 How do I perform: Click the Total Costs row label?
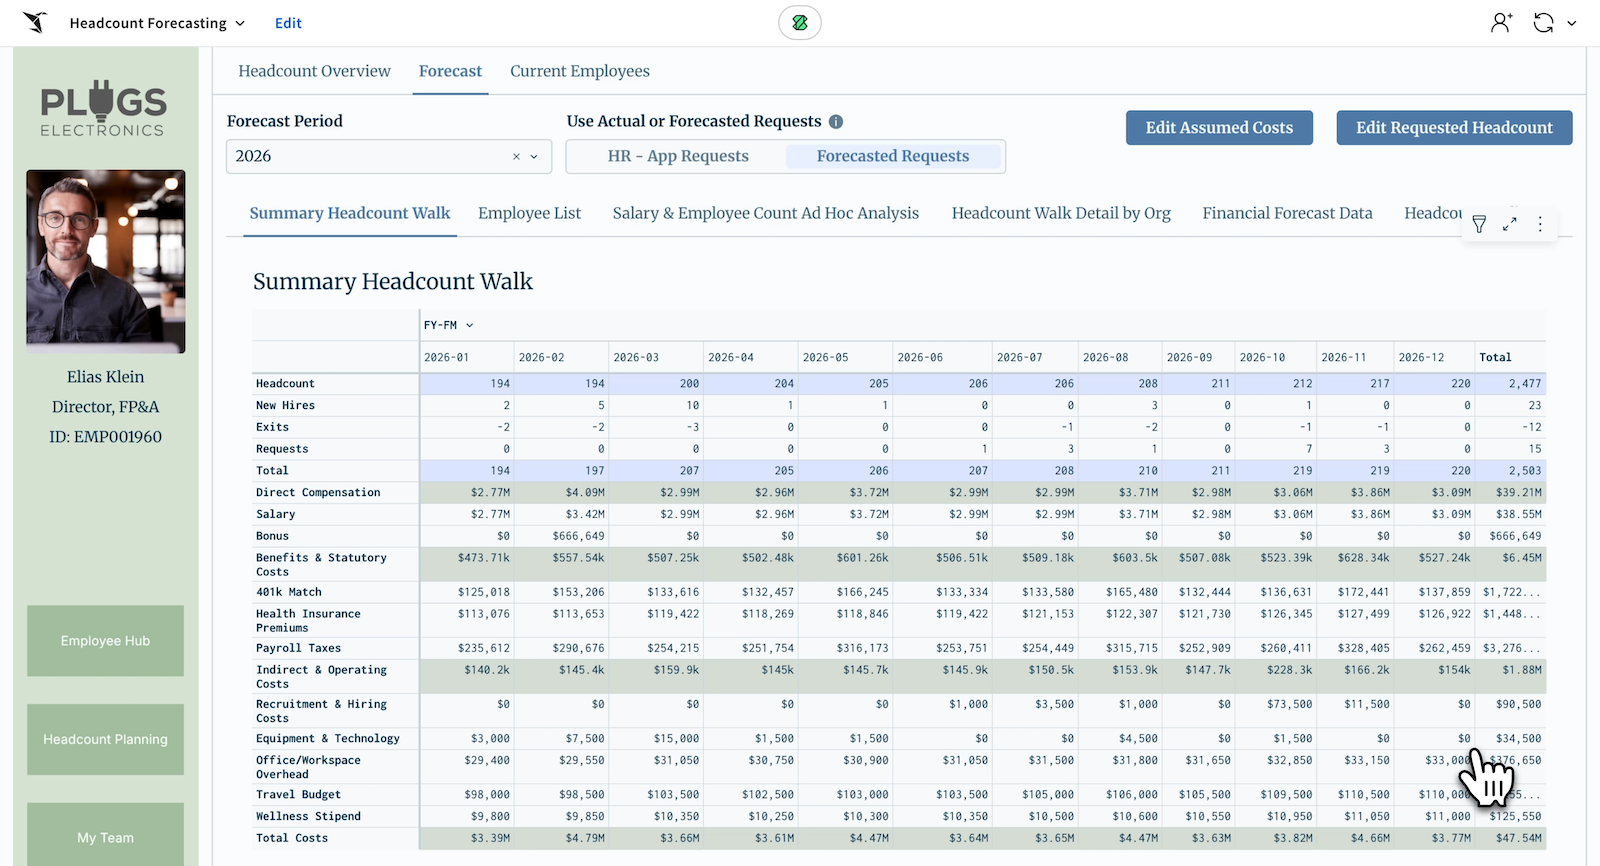pyautogui.click(x=291, y=838)
